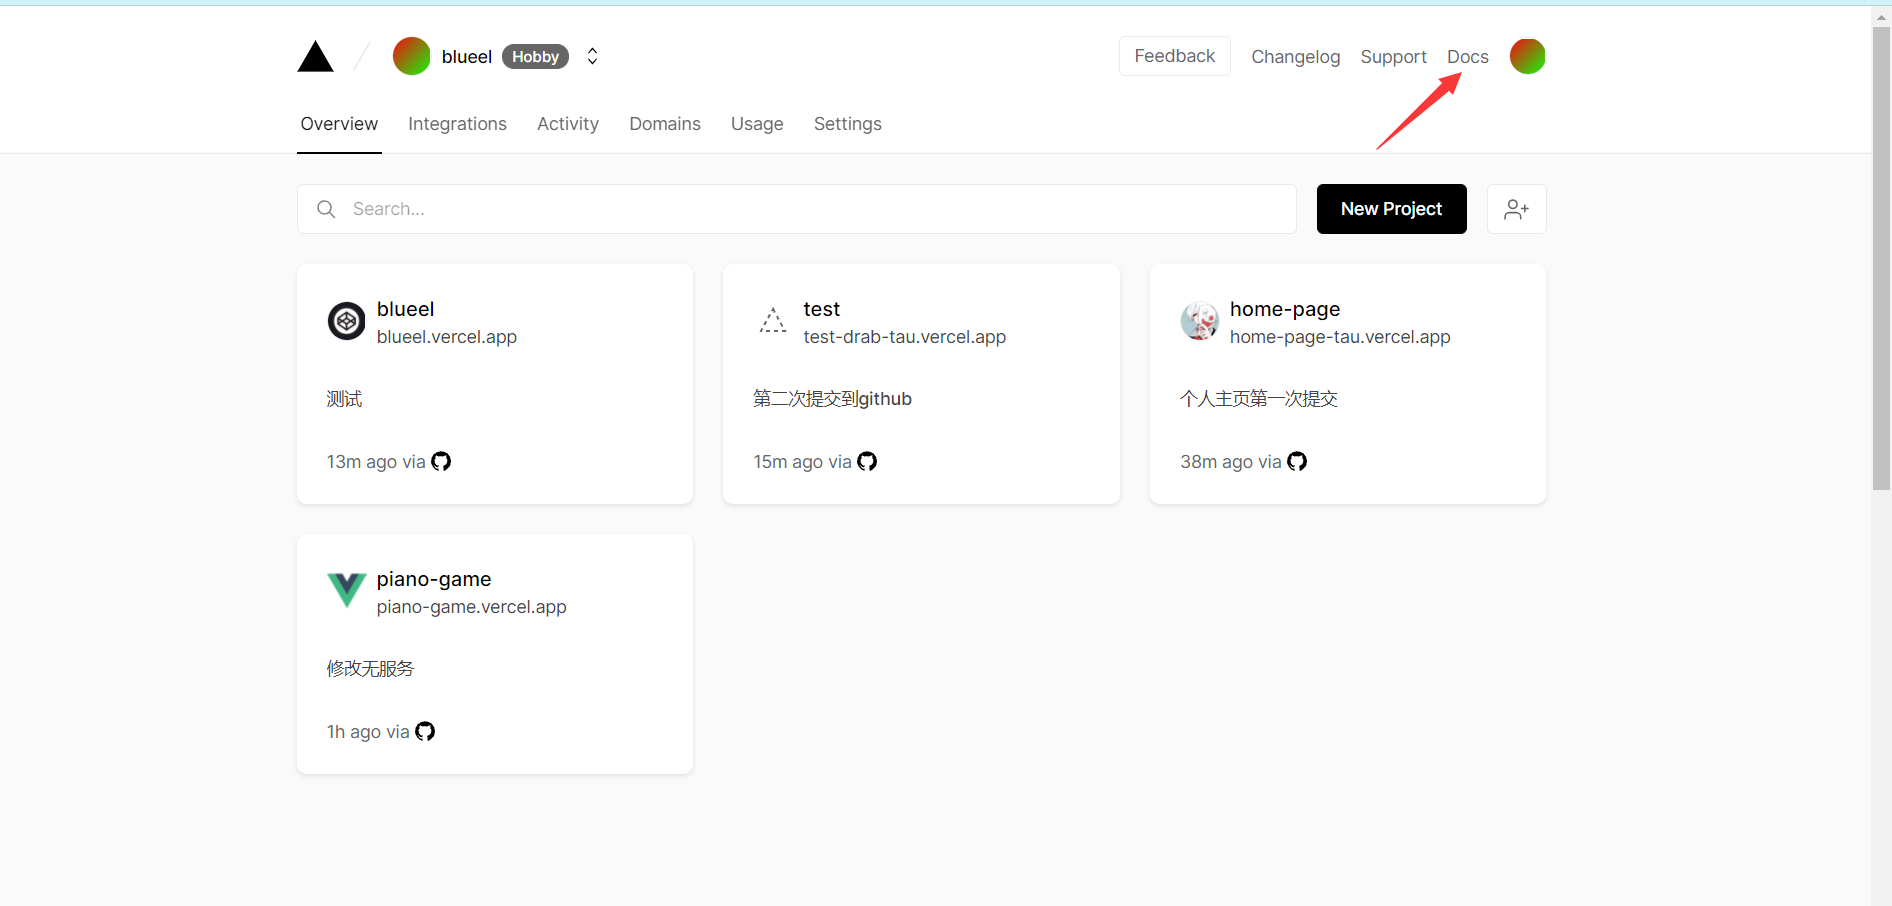This screenshot has height=906, width=1892.
Task: Click the page vertical scrollbar thumb
Action: tap(1881, 258)
